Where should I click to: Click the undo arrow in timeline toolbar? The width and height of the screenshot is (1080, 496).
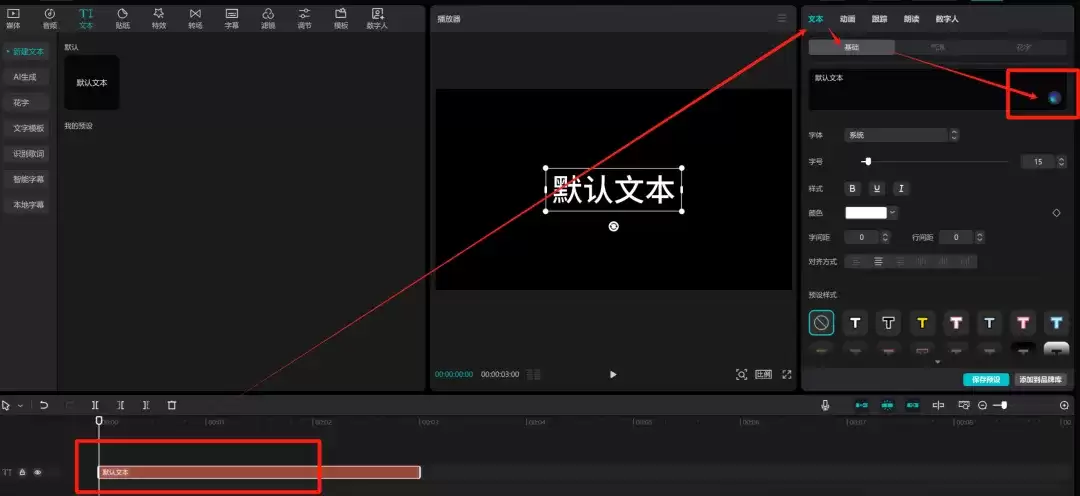[x=44, y=405]
